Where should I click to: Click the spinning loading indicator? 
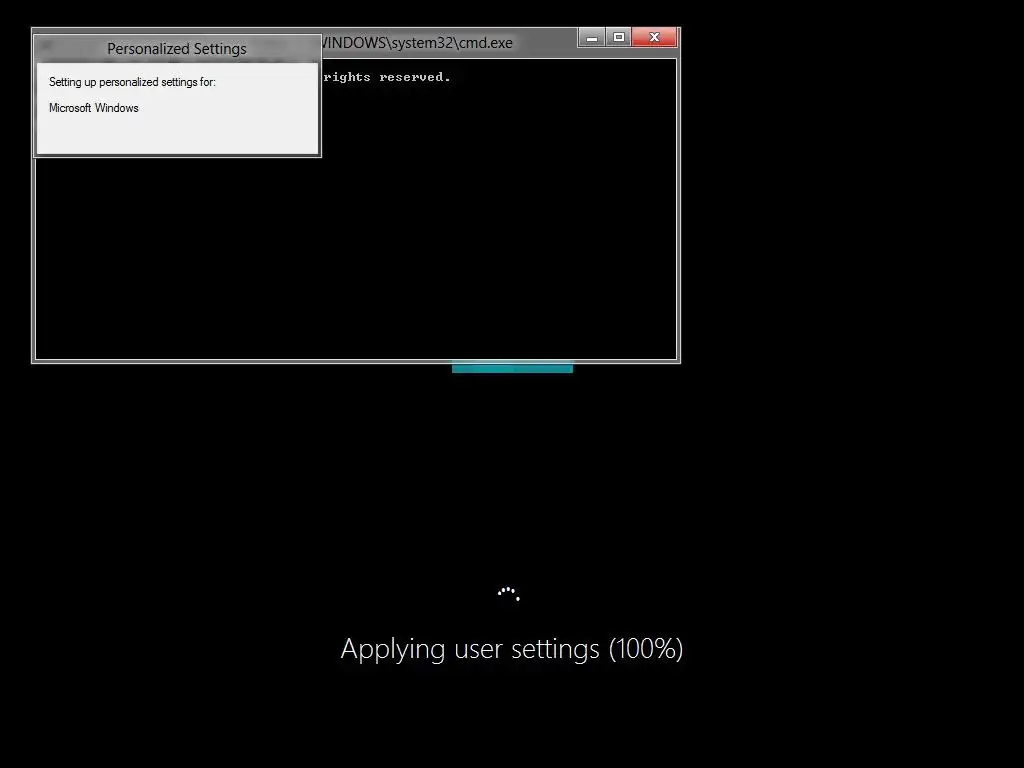pyautogui.click(x=509, y=594)
